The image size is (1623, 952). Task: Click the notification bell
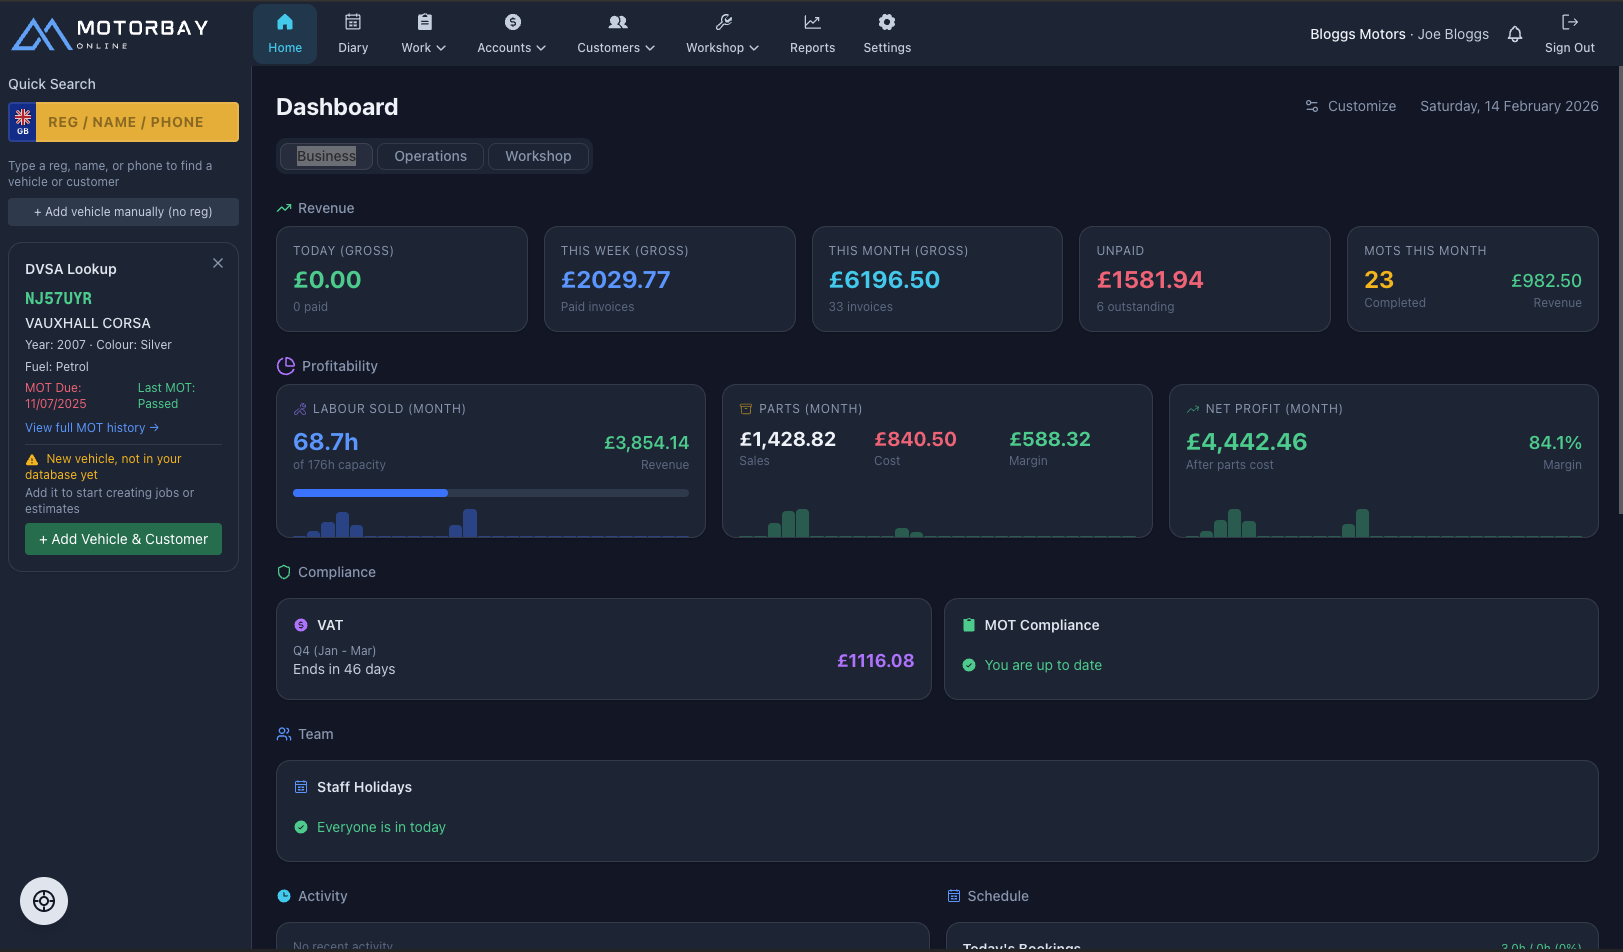pos(1515,33)
